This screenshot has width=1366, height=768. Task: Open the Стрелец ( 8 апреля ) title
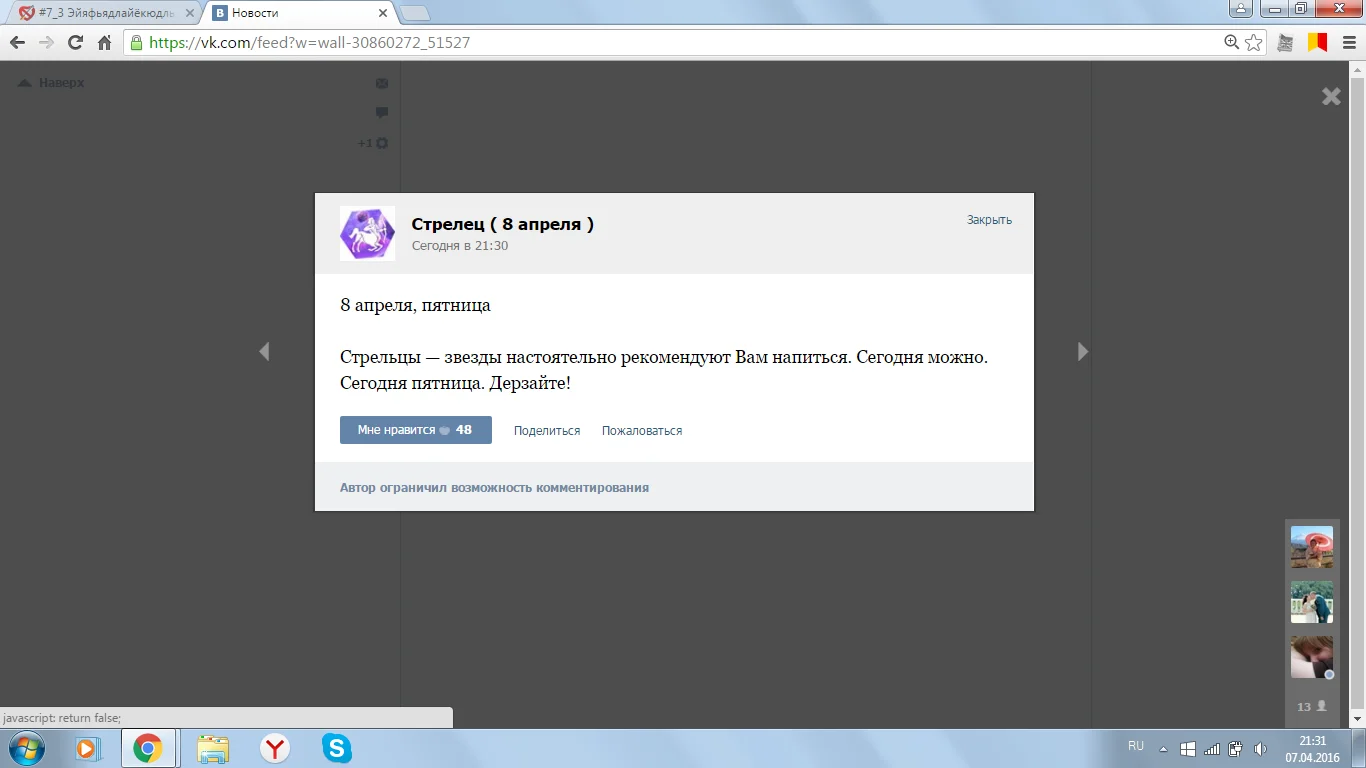pyautogui.click(x=503, y=224)
